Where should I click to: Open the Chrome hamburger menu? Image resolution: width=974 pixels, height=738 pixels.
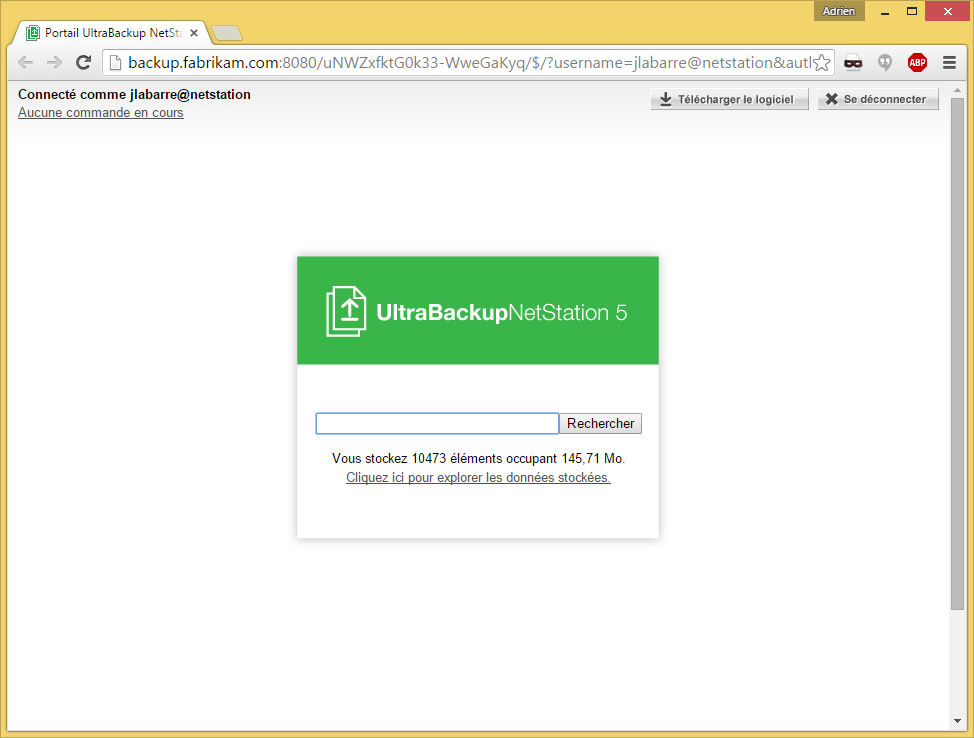(x=949, y=63)
